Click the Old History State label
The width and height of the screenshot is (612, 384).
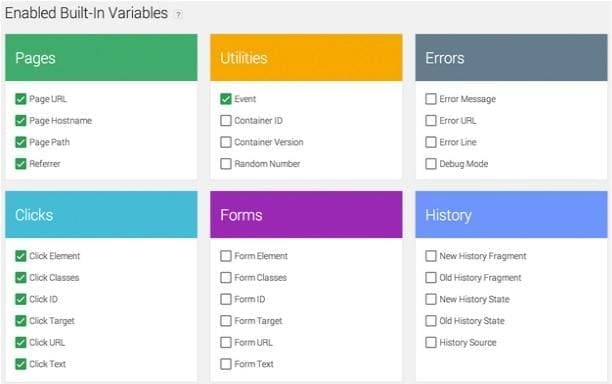(471, 321)
